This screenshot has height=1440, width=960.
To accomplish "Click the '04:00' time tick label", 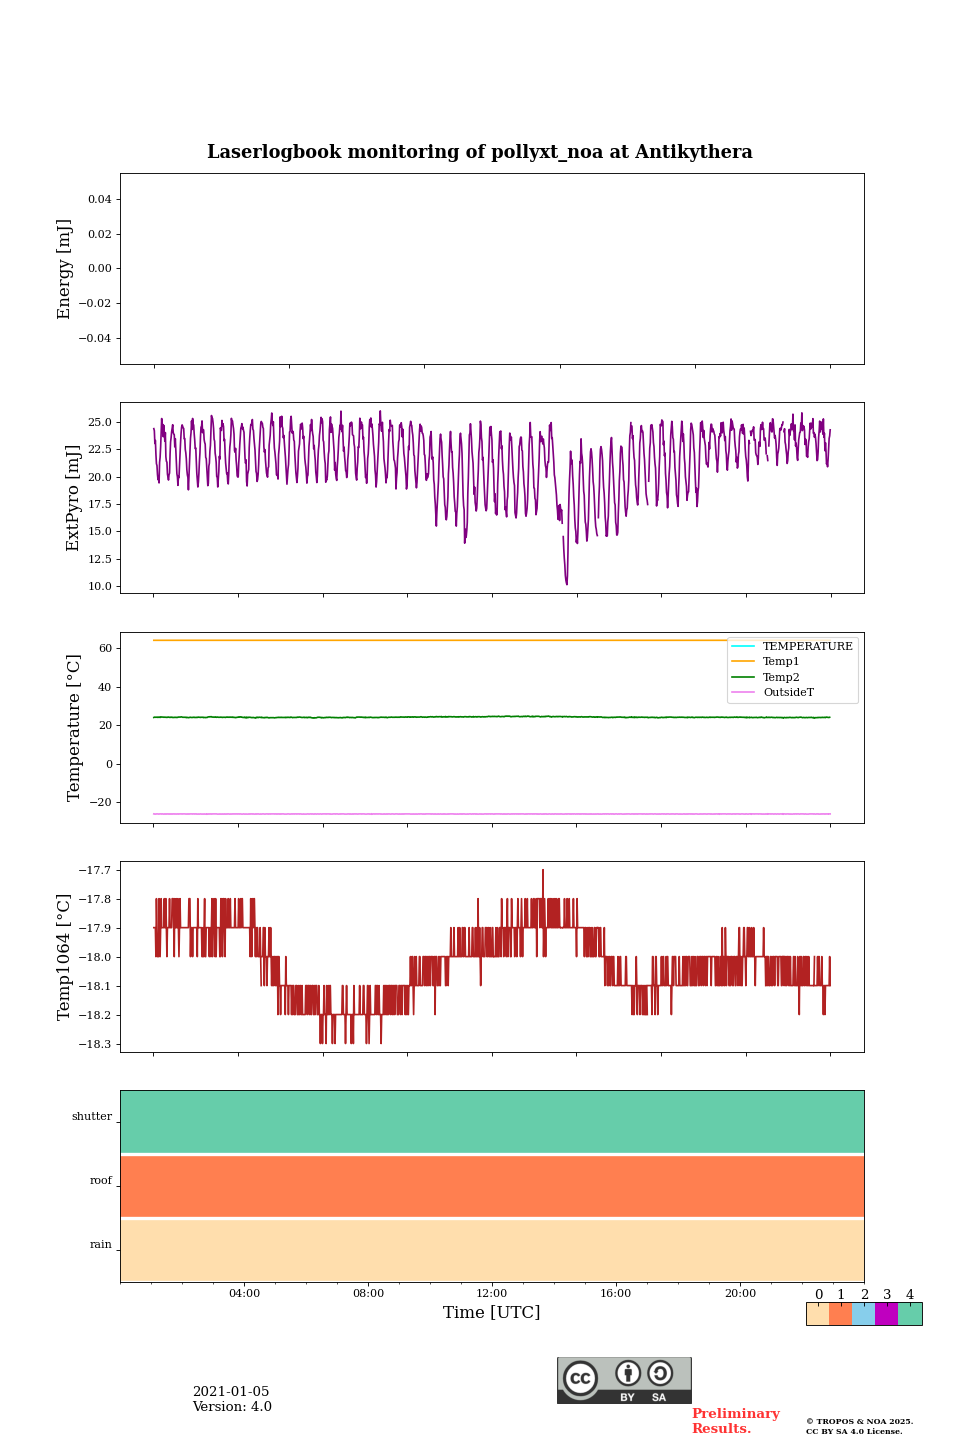I will (244, 1293).
